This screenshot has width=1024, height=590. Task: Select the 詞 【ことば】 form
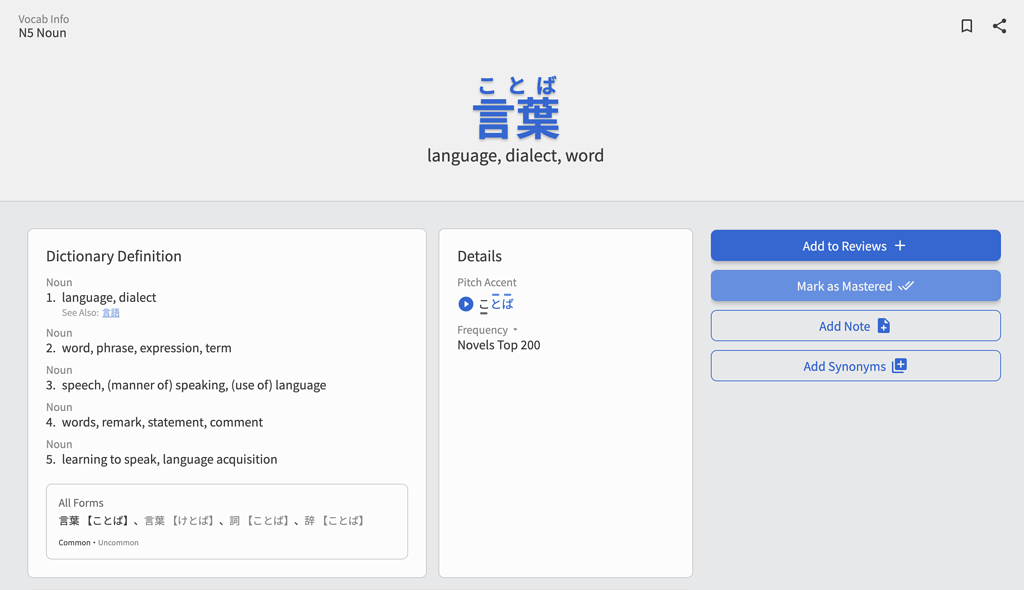260,521
